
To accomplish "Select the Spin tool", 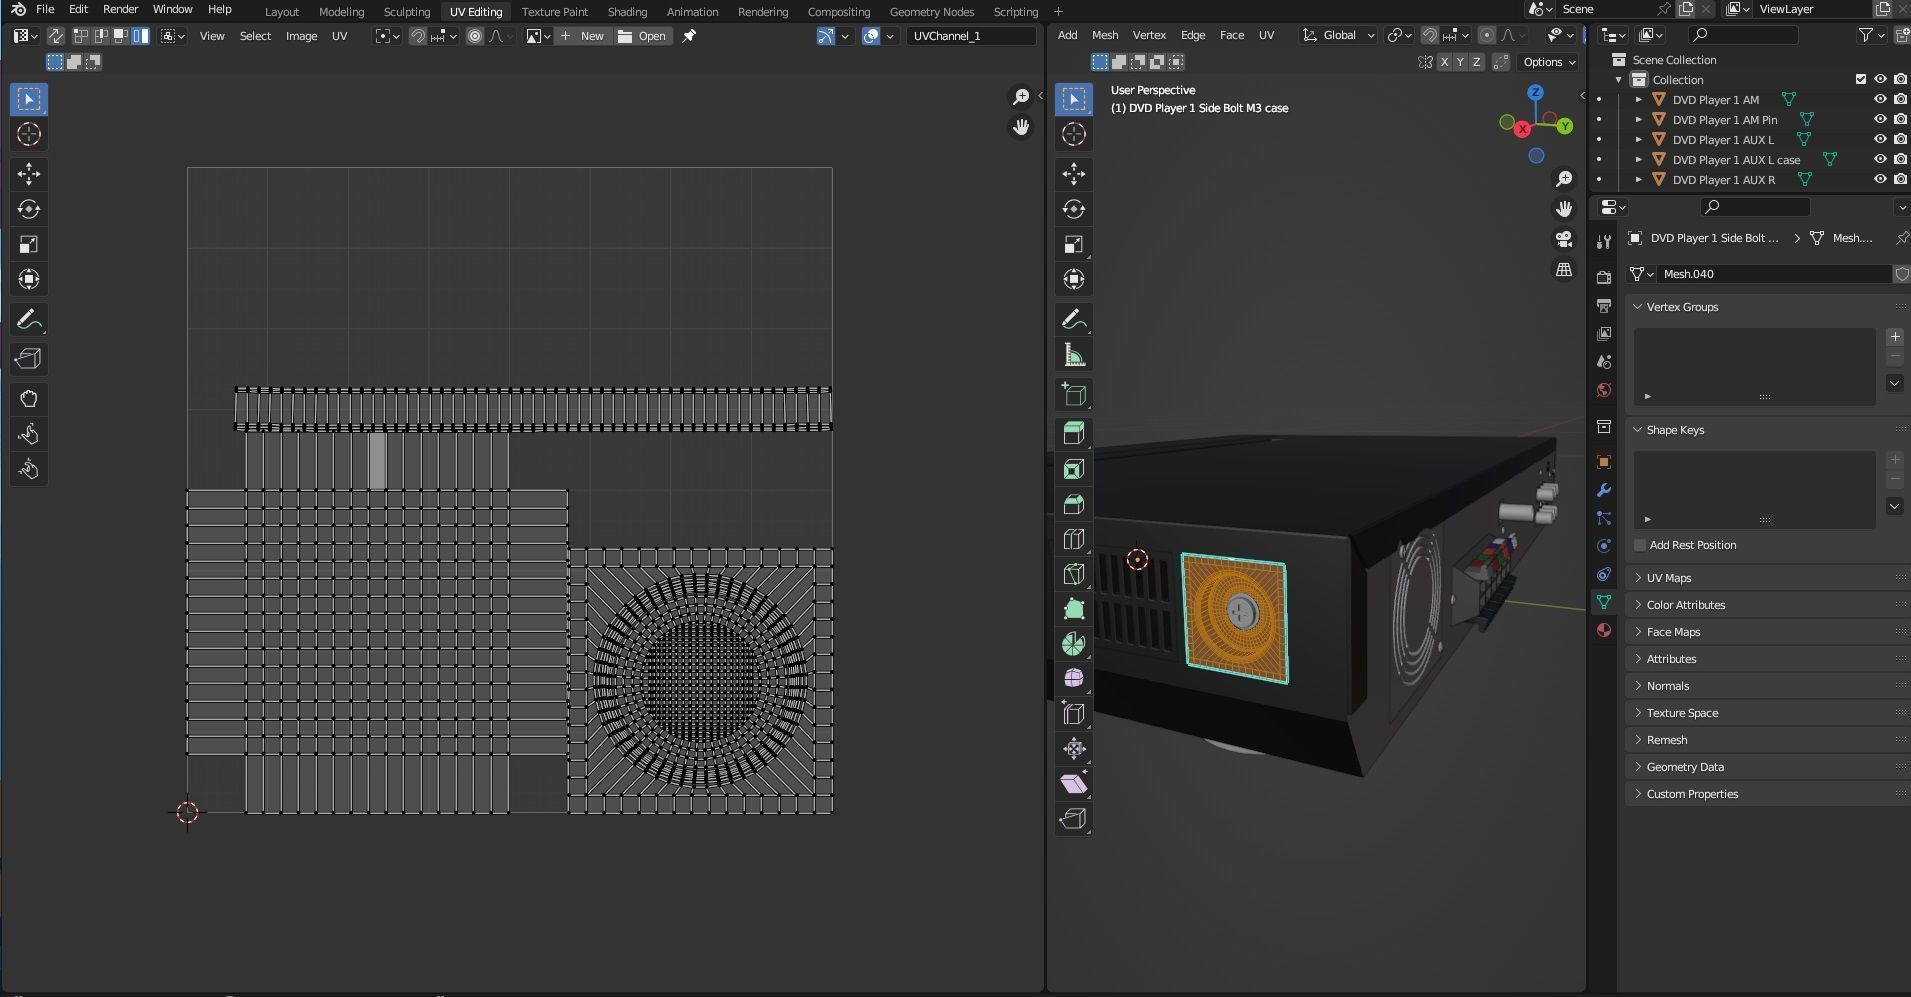I will [1074, 644].
